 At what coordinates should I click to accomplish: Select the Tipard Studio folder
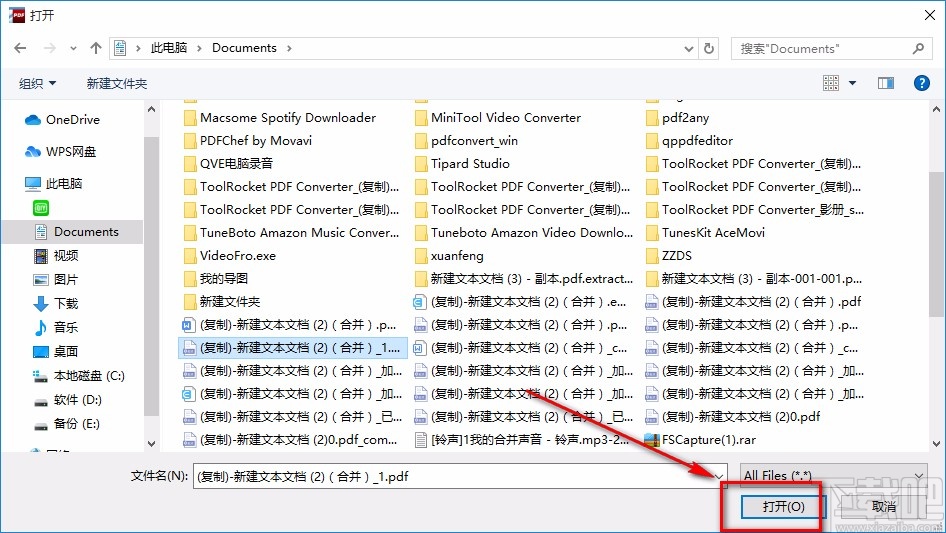pos(462,164)
